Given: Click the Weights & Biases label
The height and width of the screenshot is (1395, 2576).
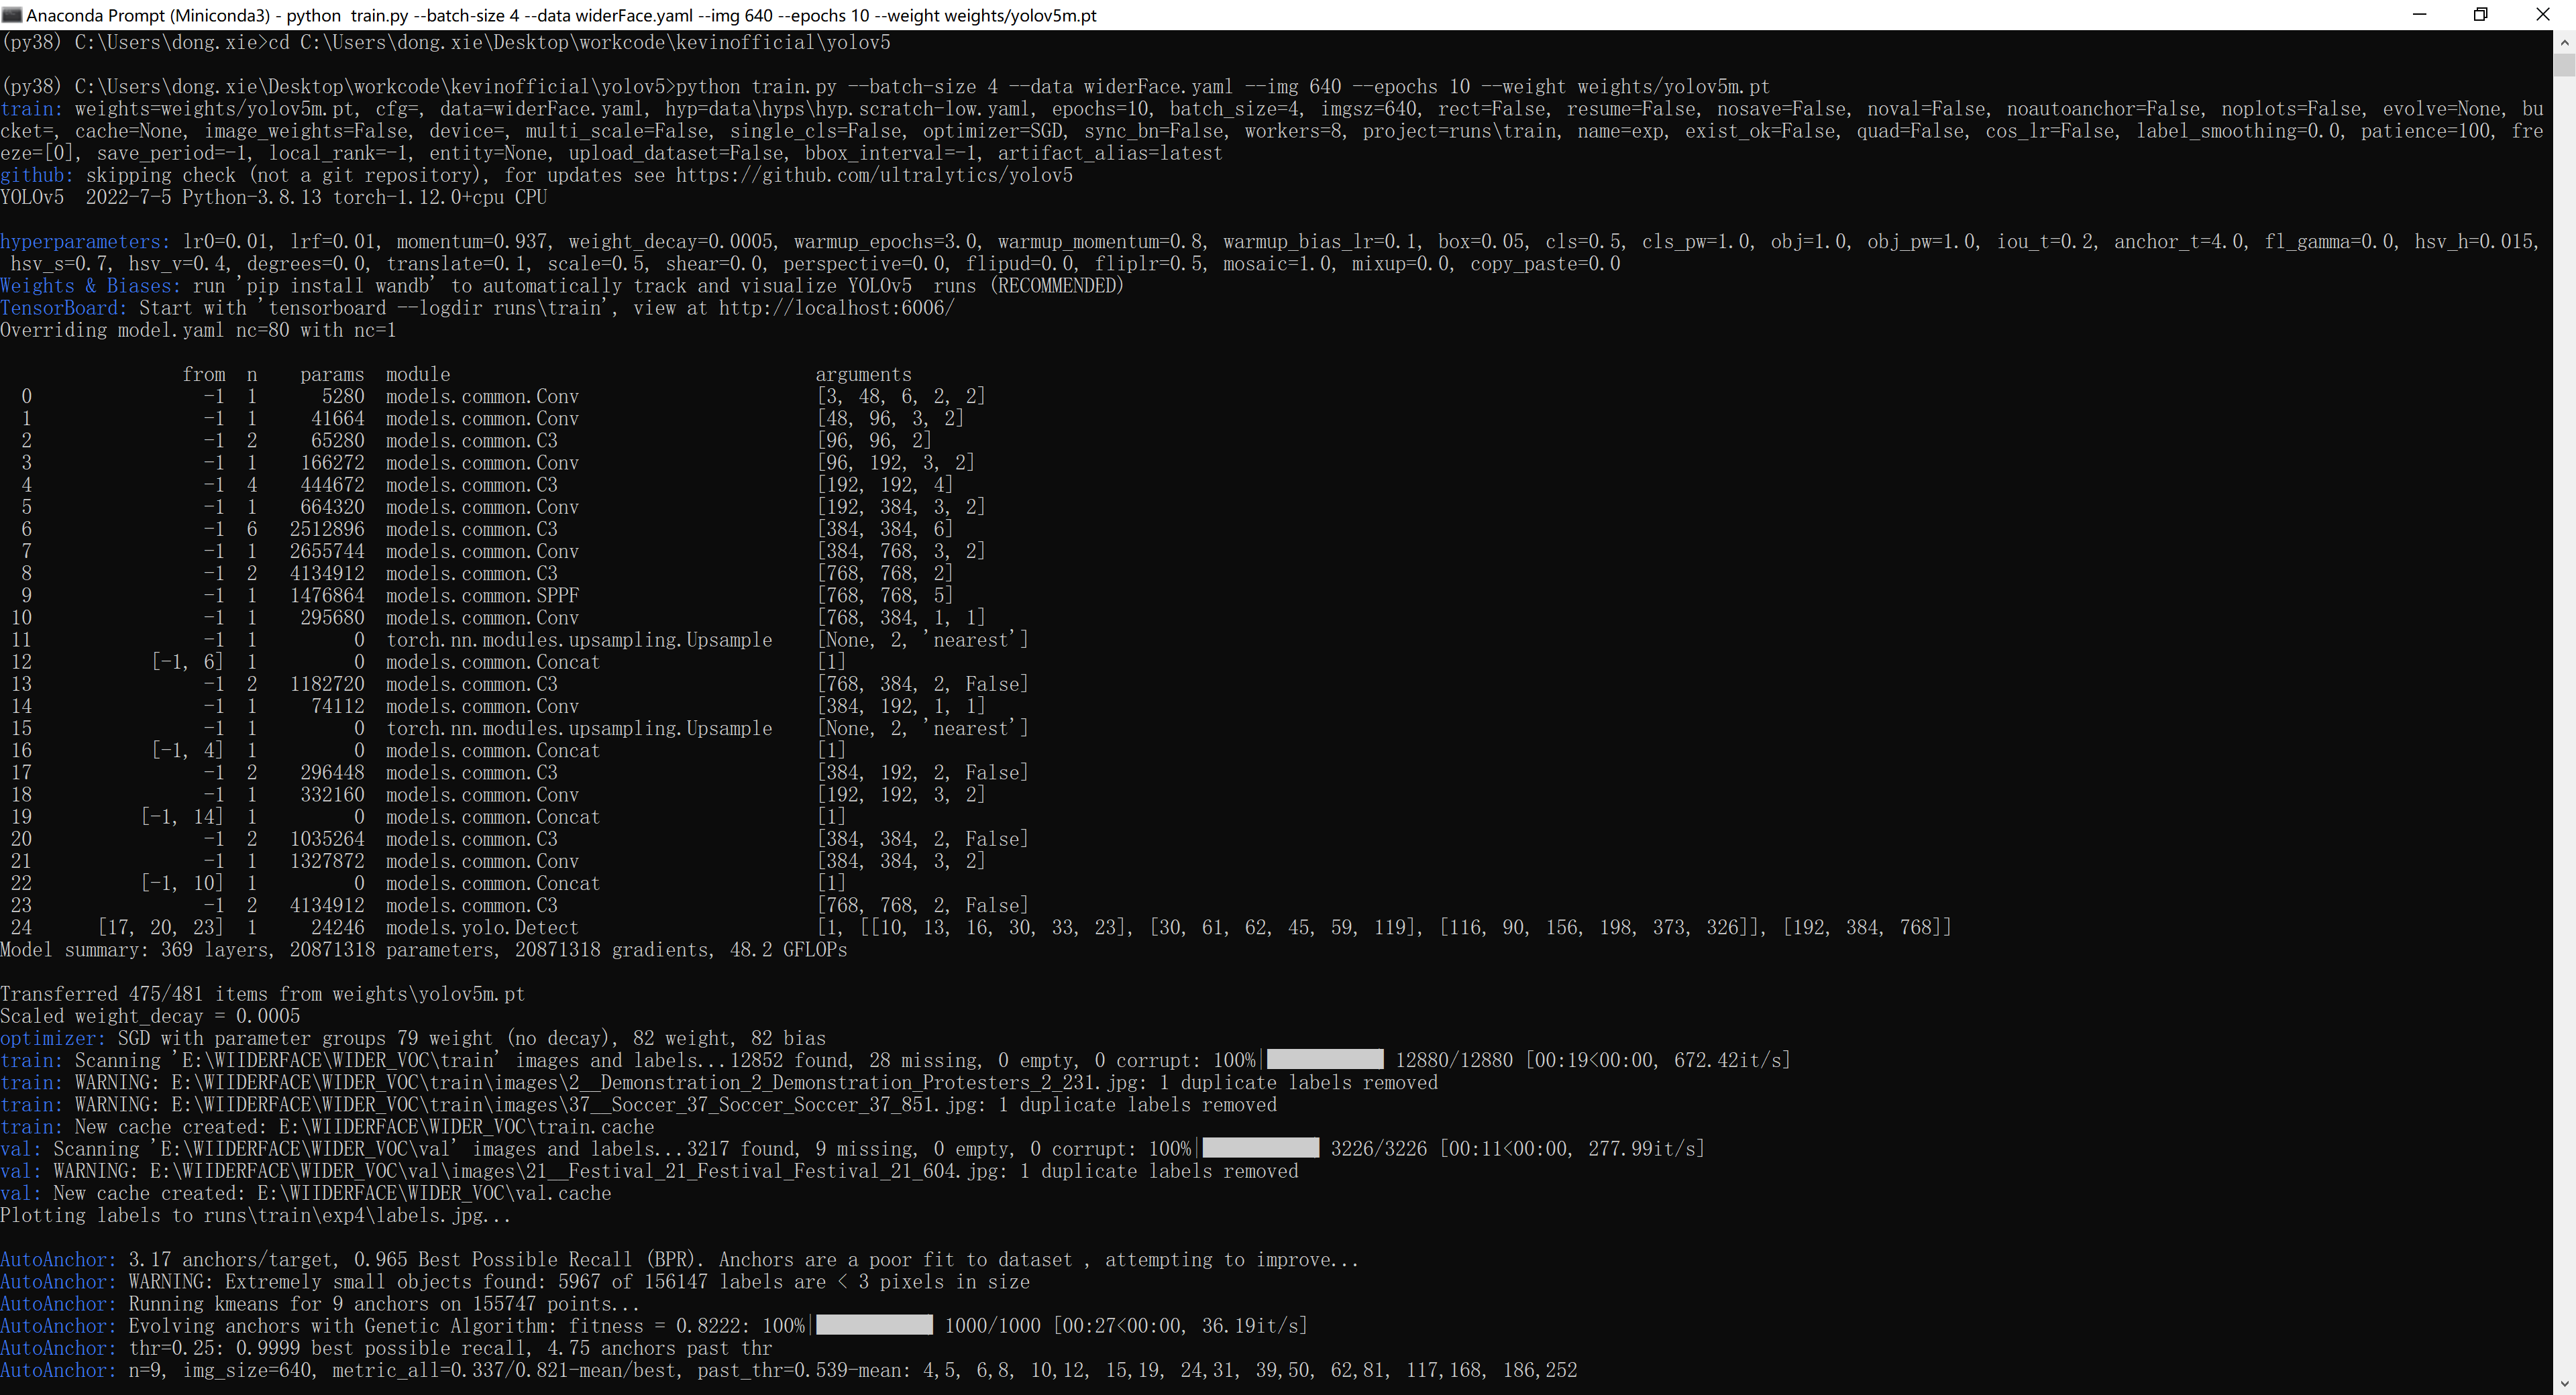Looking at the screenshot, I should (x=89, y=286).
